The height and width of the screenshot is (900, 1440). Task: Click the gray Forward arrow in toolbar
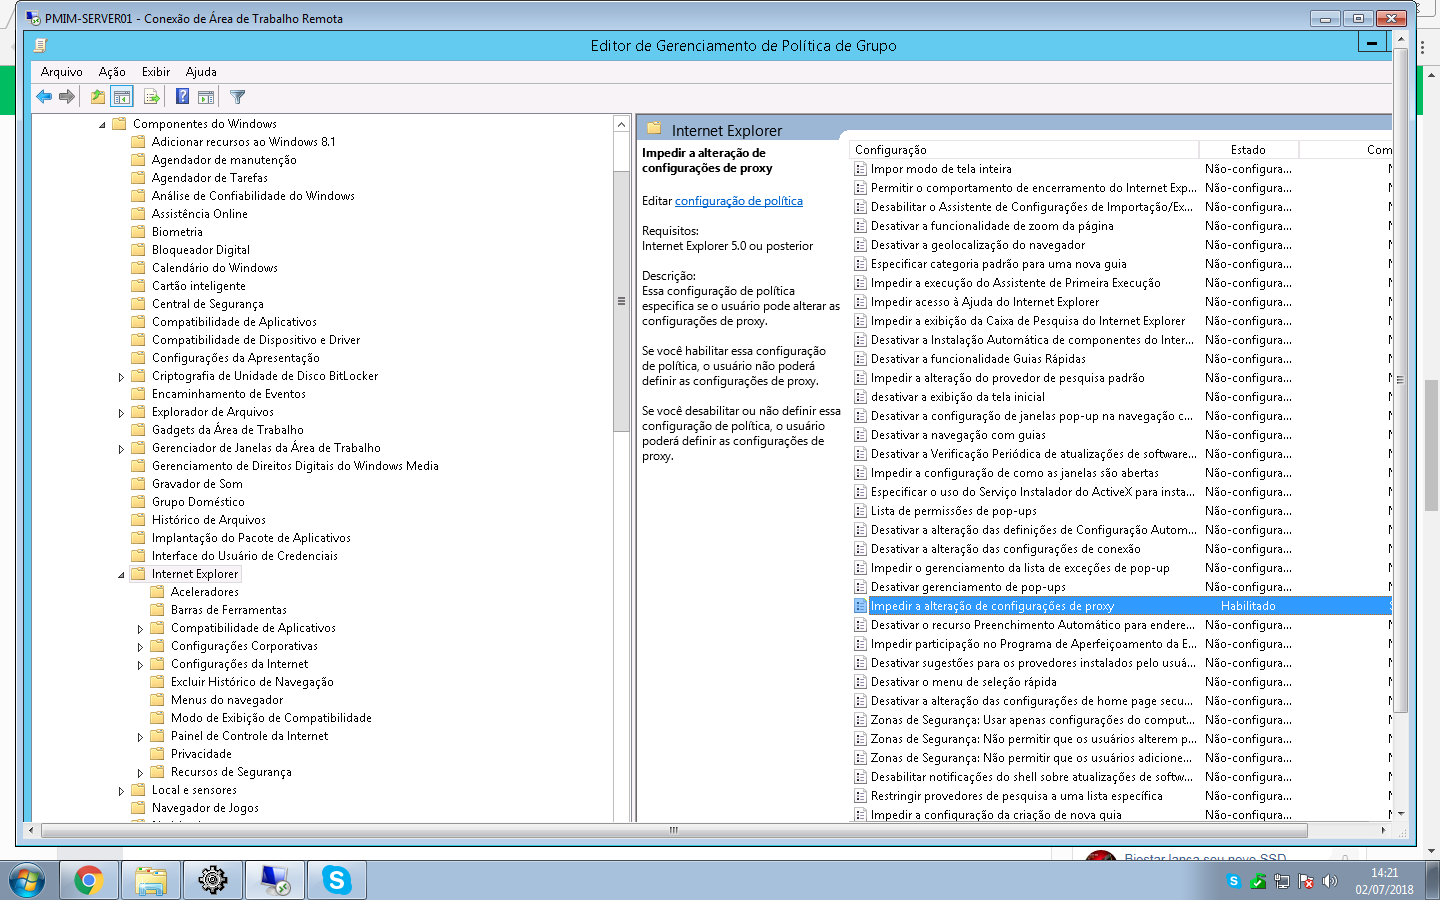(x=67, y=97)
